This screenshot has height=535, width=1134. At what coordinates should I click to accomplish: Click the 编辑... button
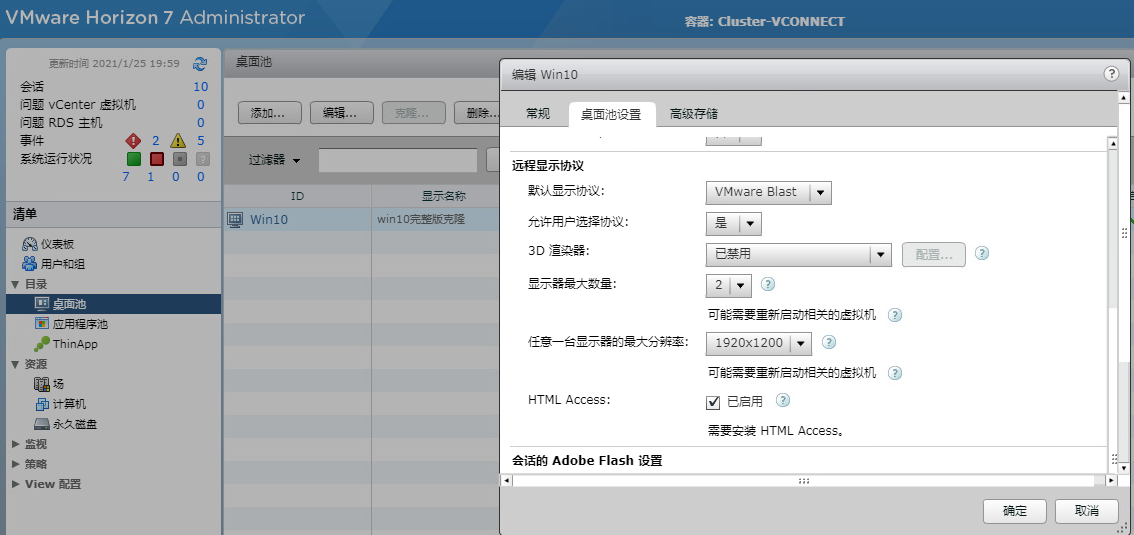pyautogui.click(x=342, y=113)
